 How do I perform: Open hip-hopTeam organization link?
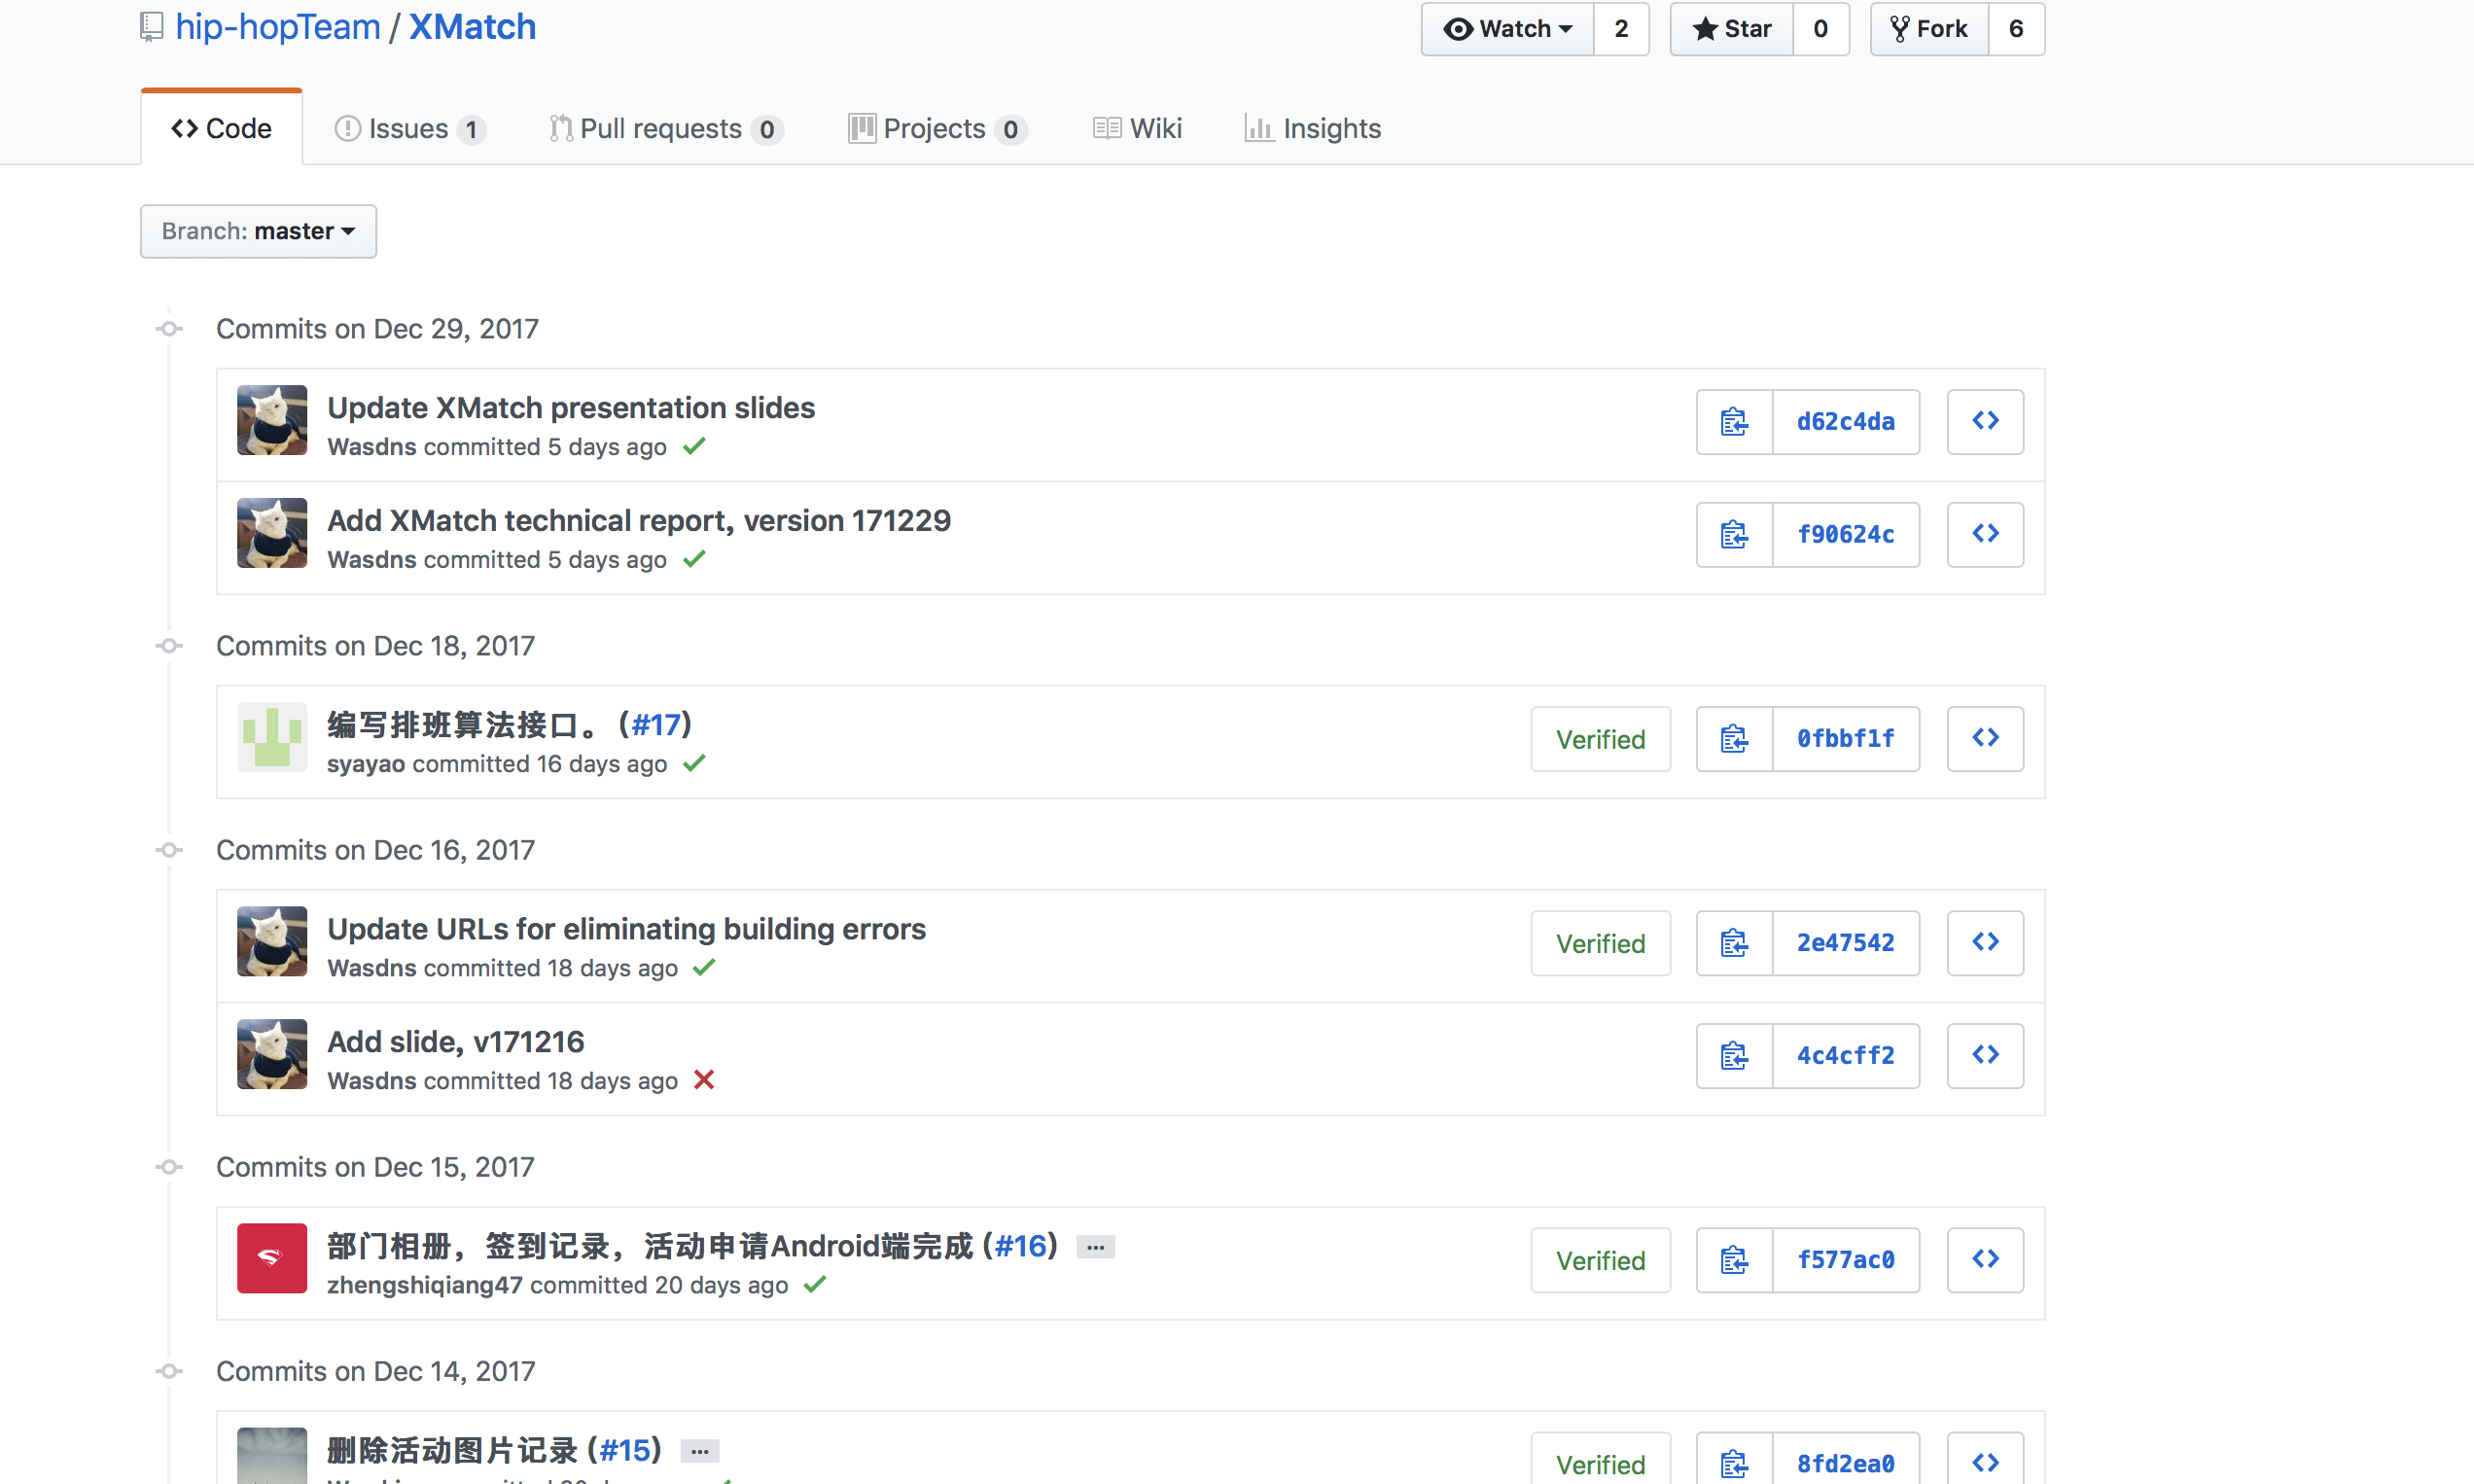[x=278, y=27]
